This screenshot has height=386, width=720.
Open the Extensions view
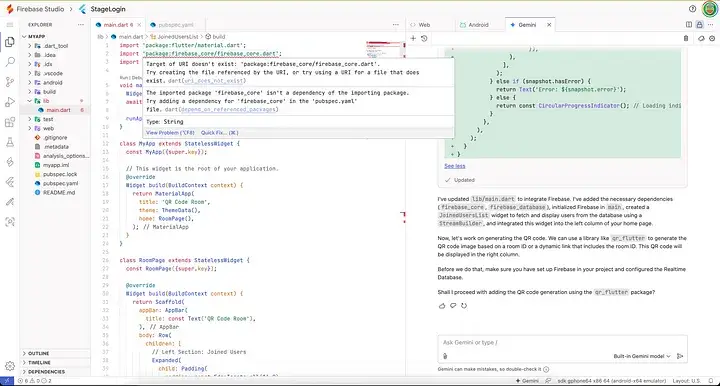coord(10,123)
